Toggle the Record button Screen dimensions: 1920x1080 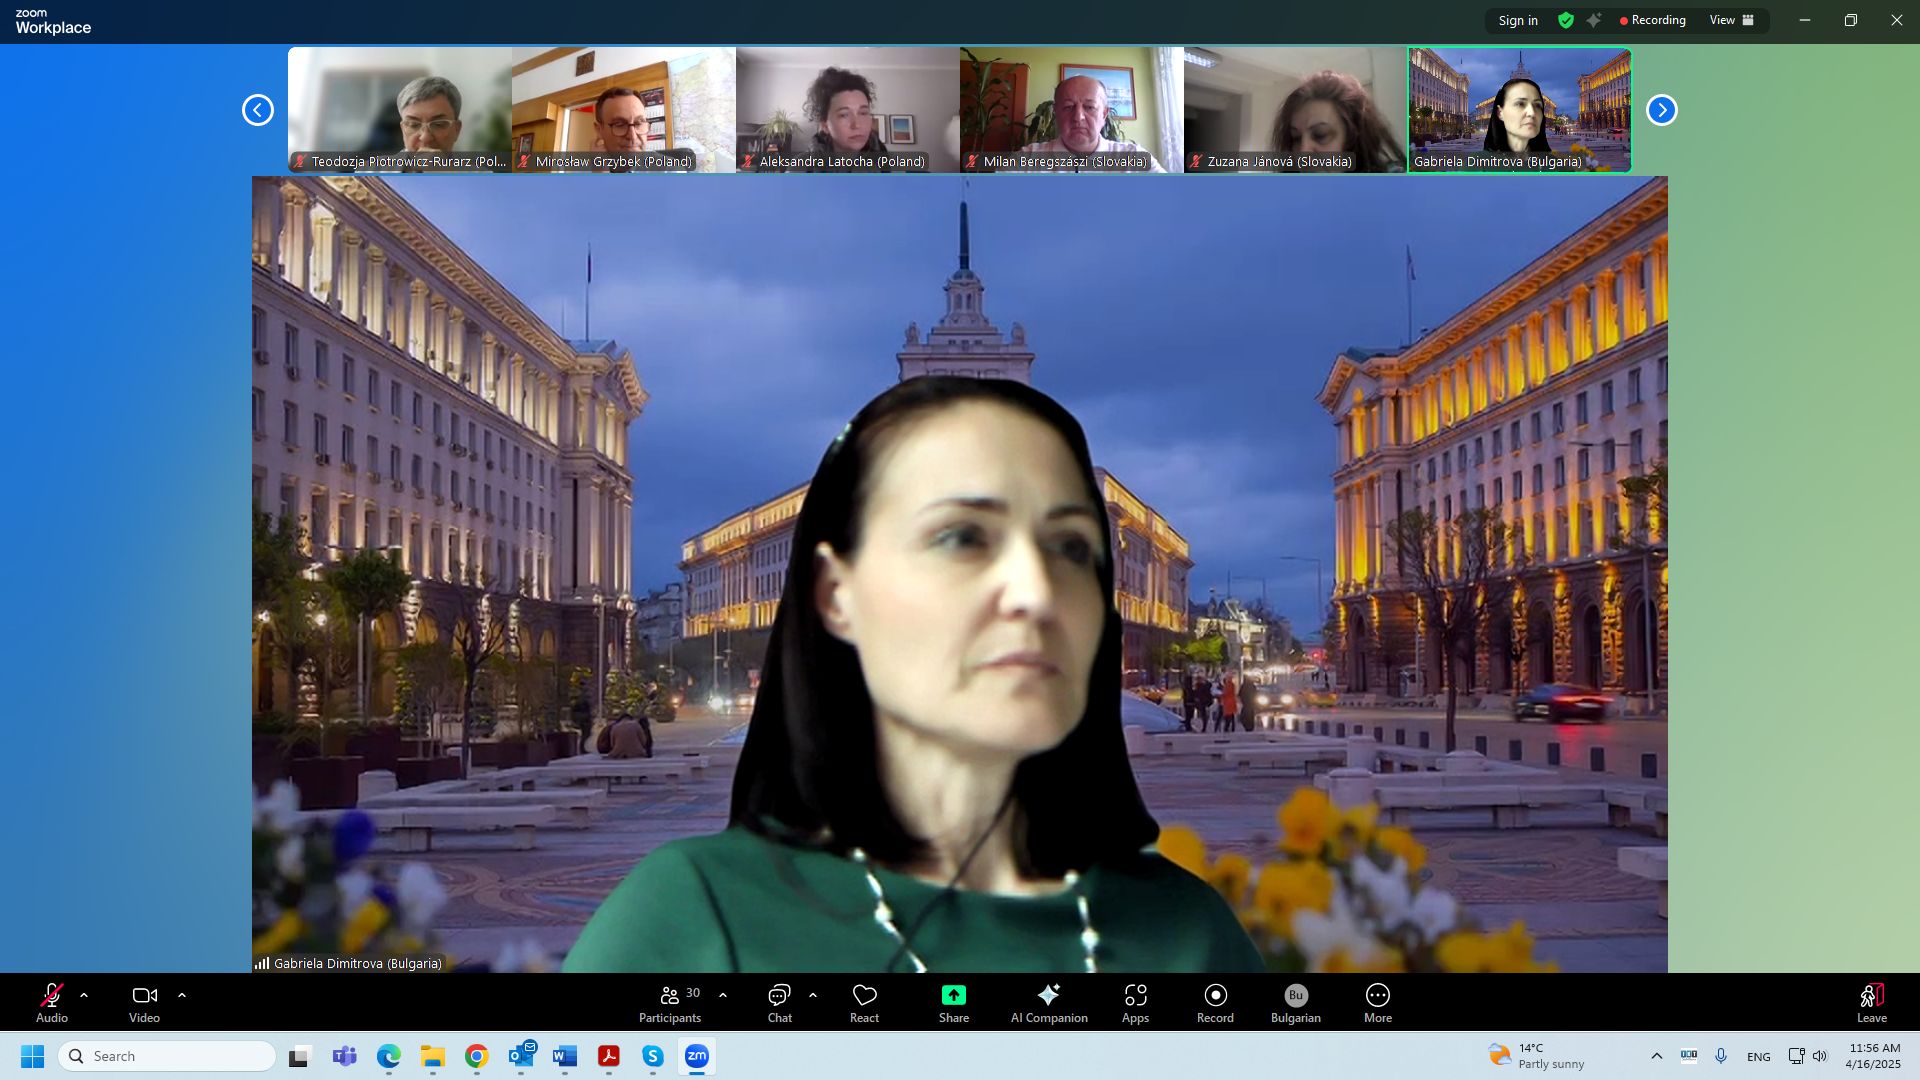1215,1003
